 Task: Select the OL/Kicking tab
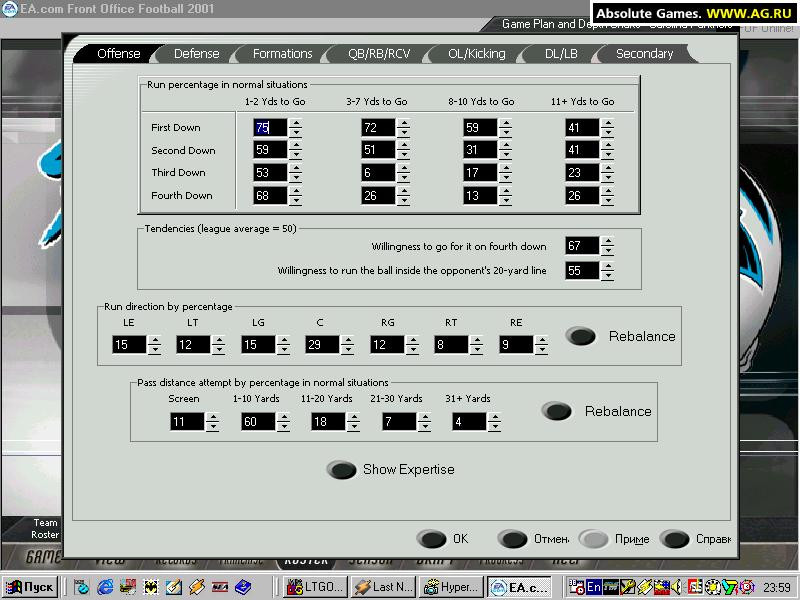point(477,54)
